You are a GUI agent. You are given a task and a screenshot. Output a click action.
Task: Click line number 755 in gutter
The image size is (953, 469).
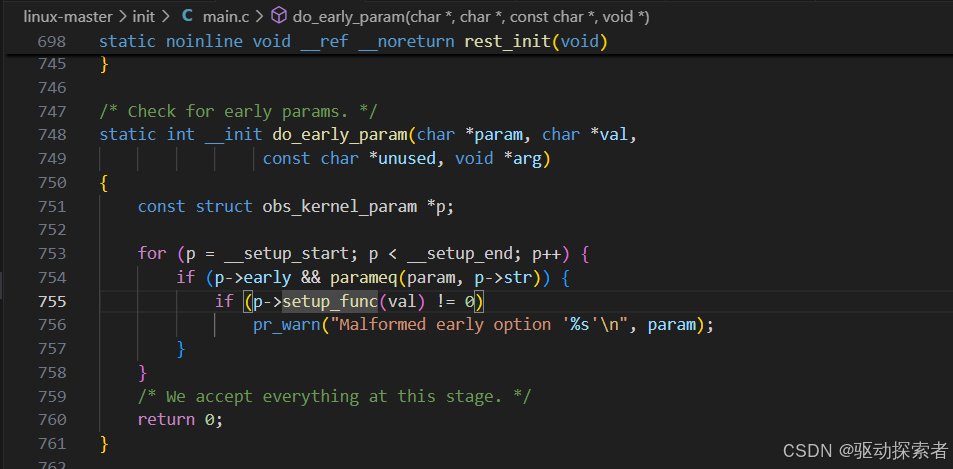52,301
